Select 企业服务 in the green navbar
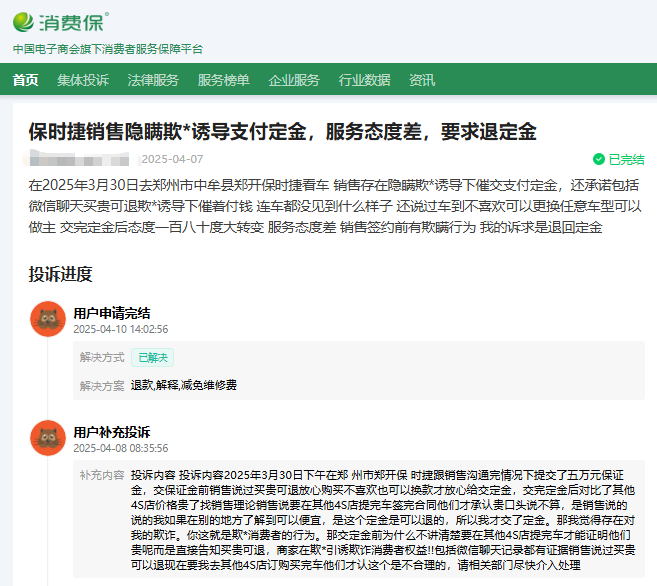The image size is (657, 586). pyautogui.click(x=294, y=80)
